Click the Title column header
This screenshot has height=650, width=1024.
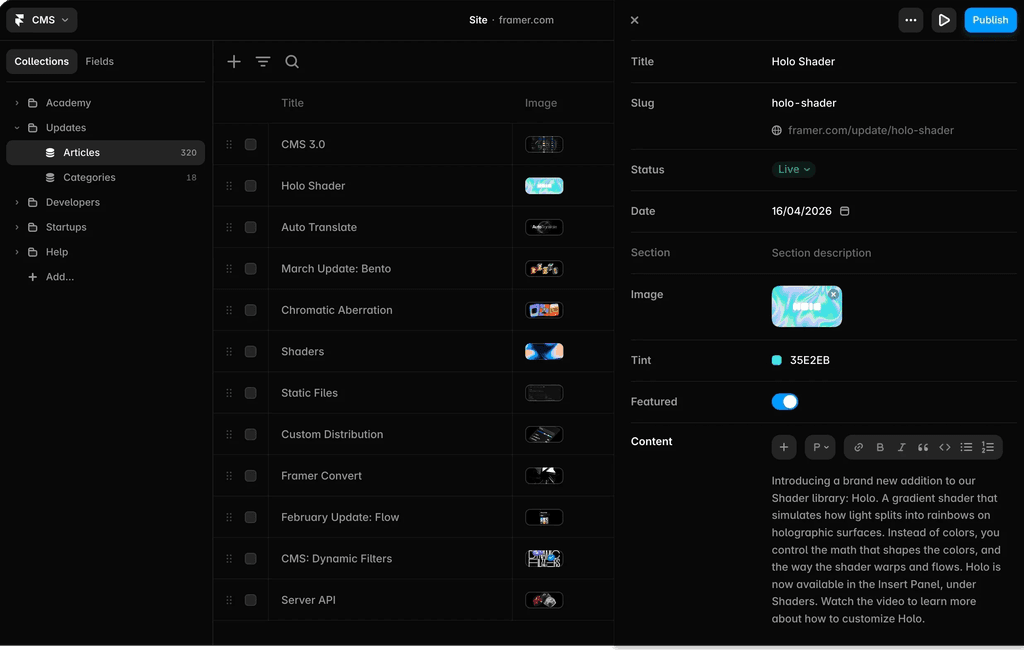point(292,103)
